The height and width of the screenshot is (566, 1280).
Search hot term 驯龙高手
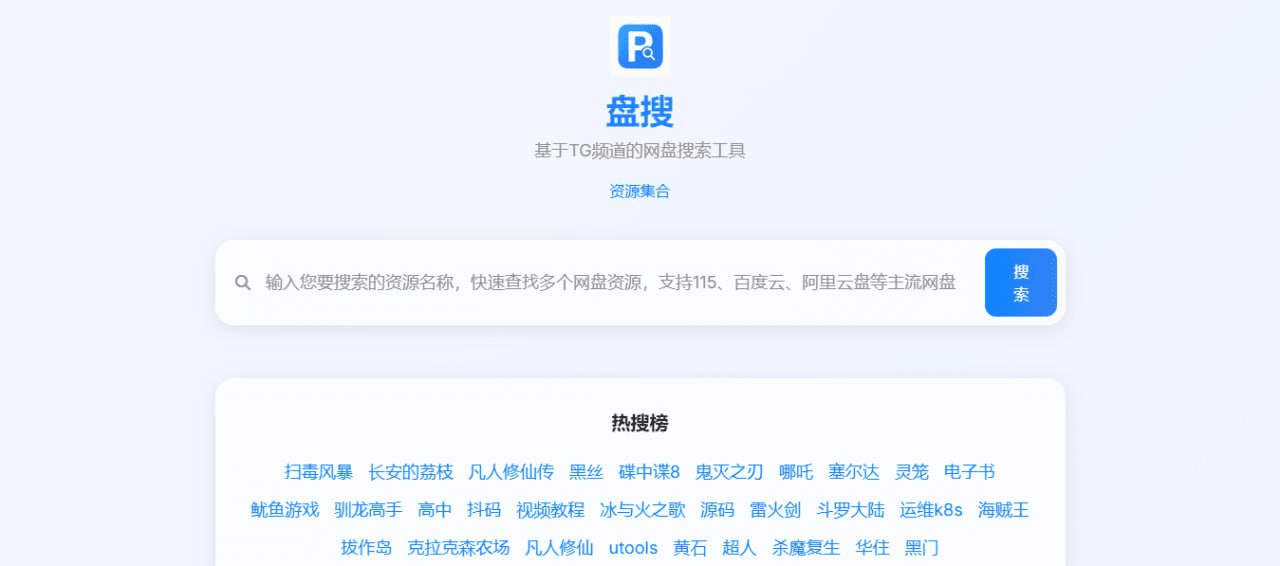[368, 510]
